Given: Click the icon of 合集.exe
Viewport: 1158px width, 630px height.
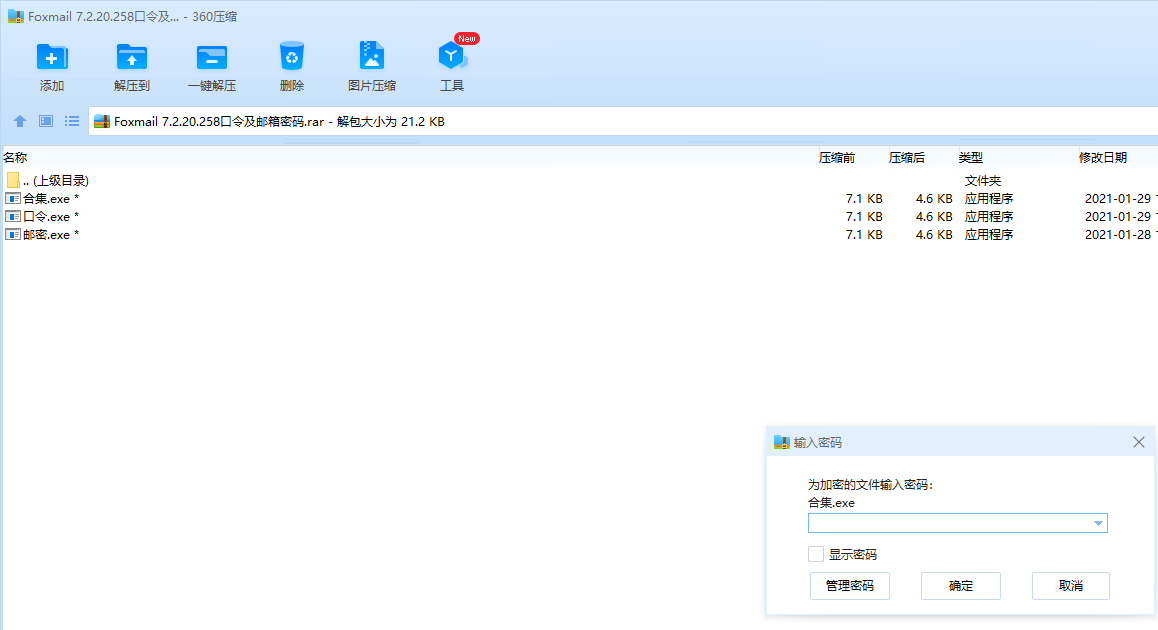Looking at the screenshot, I should (x=13, y=199).
